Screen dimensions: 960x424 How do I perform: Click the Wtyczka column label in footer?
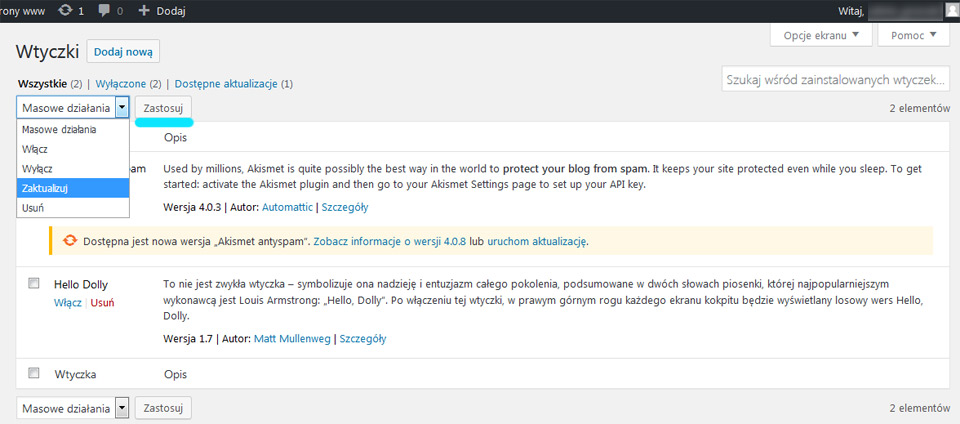click(75, 374)
